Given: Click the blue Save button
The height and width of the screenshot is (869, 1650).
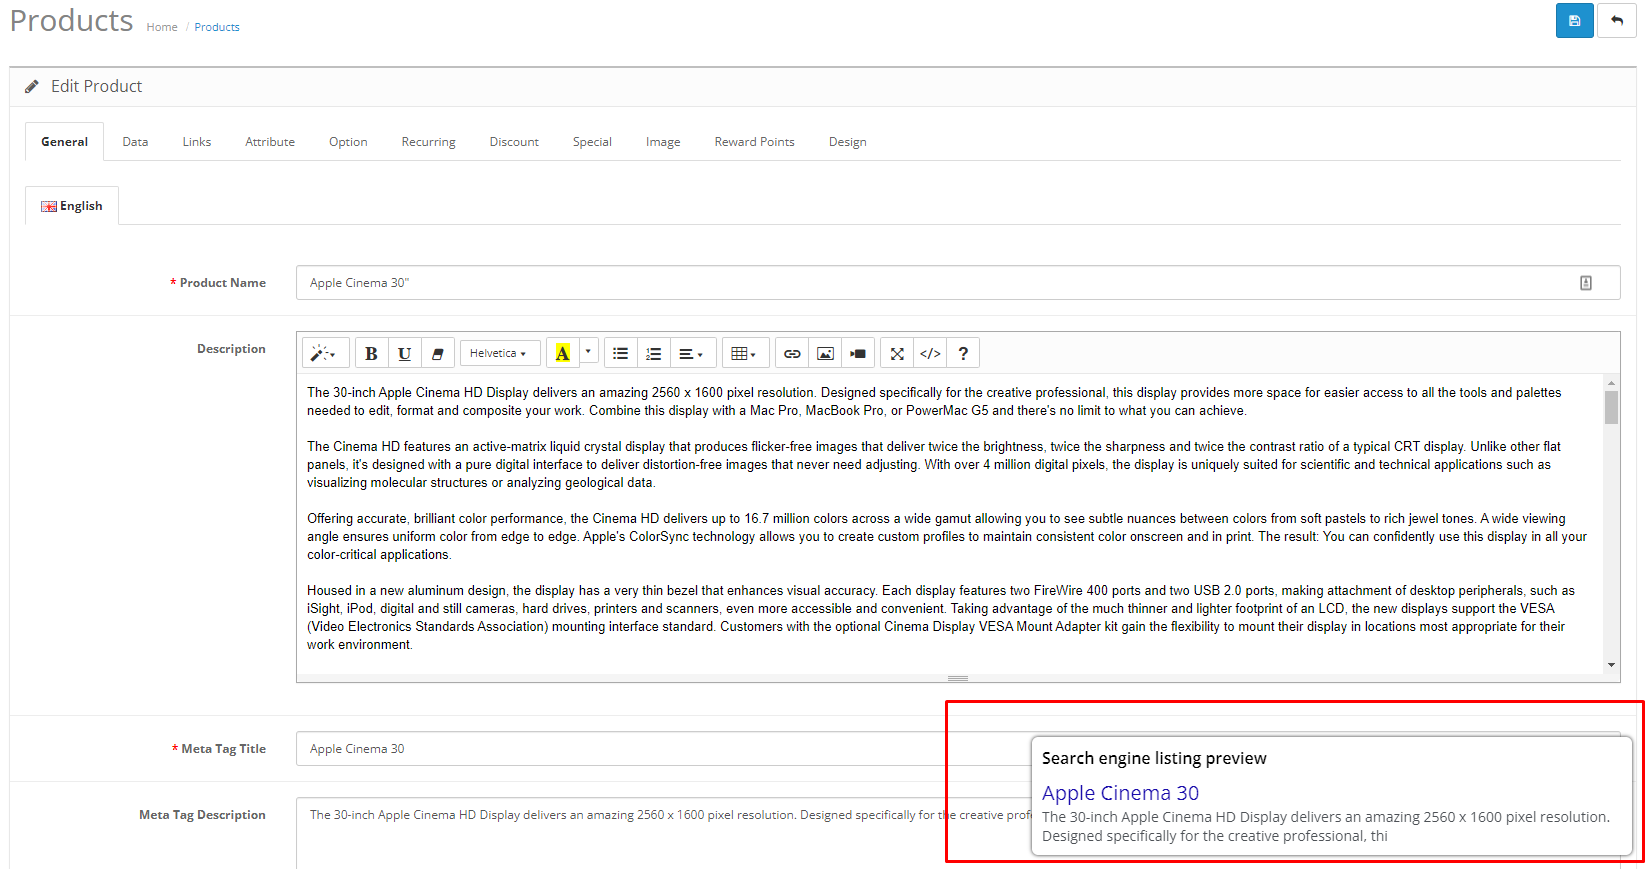Looking at the screenshot, I should tap(1574, 21).
